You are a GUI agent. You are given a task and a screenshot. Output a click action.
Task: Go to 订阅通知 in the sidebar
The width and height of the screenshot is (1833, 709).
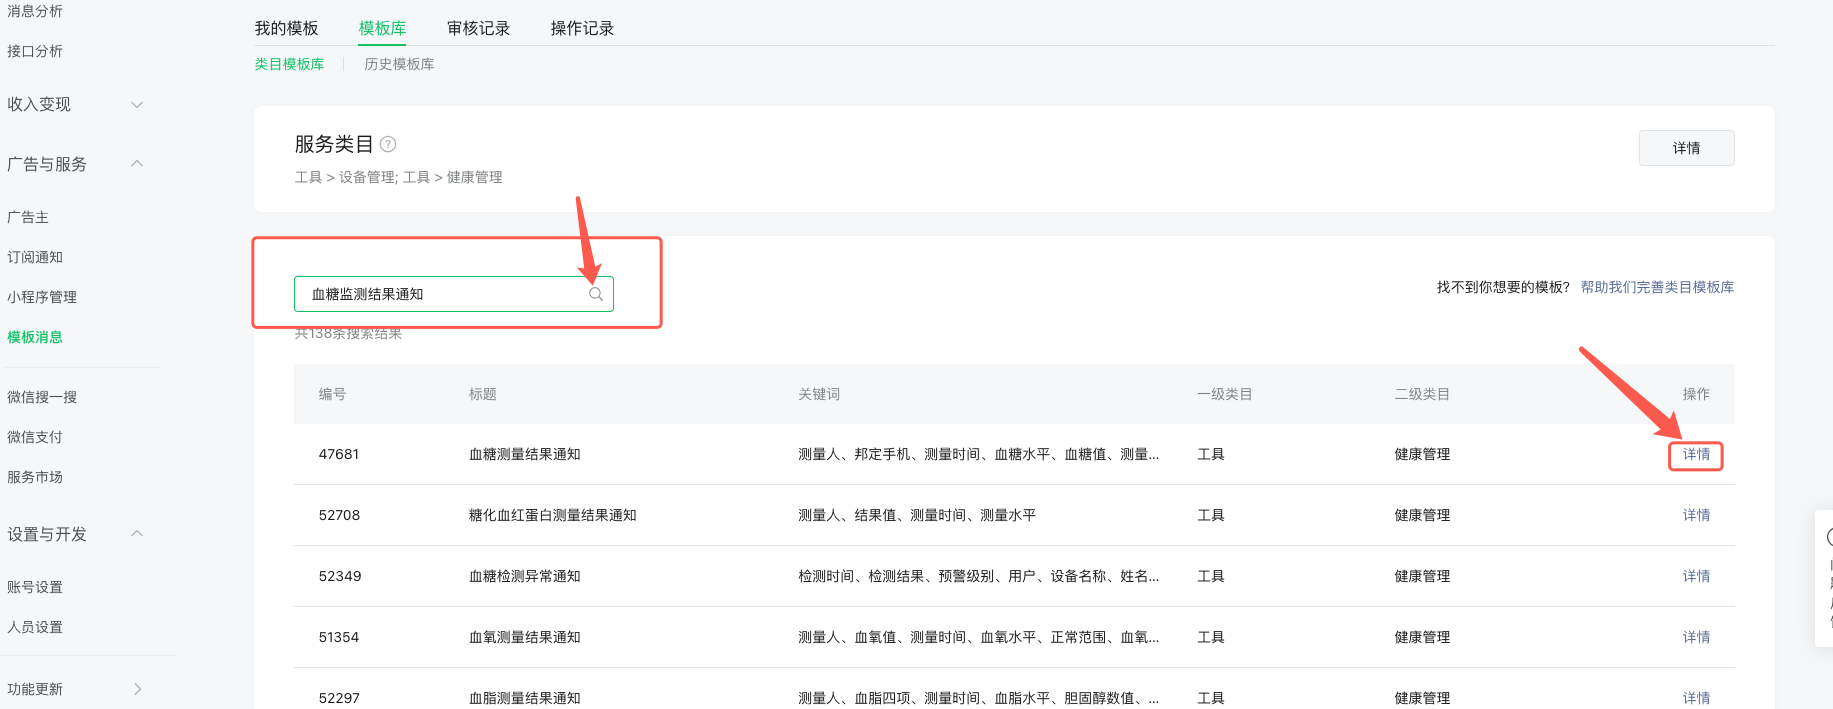[35, 257]
